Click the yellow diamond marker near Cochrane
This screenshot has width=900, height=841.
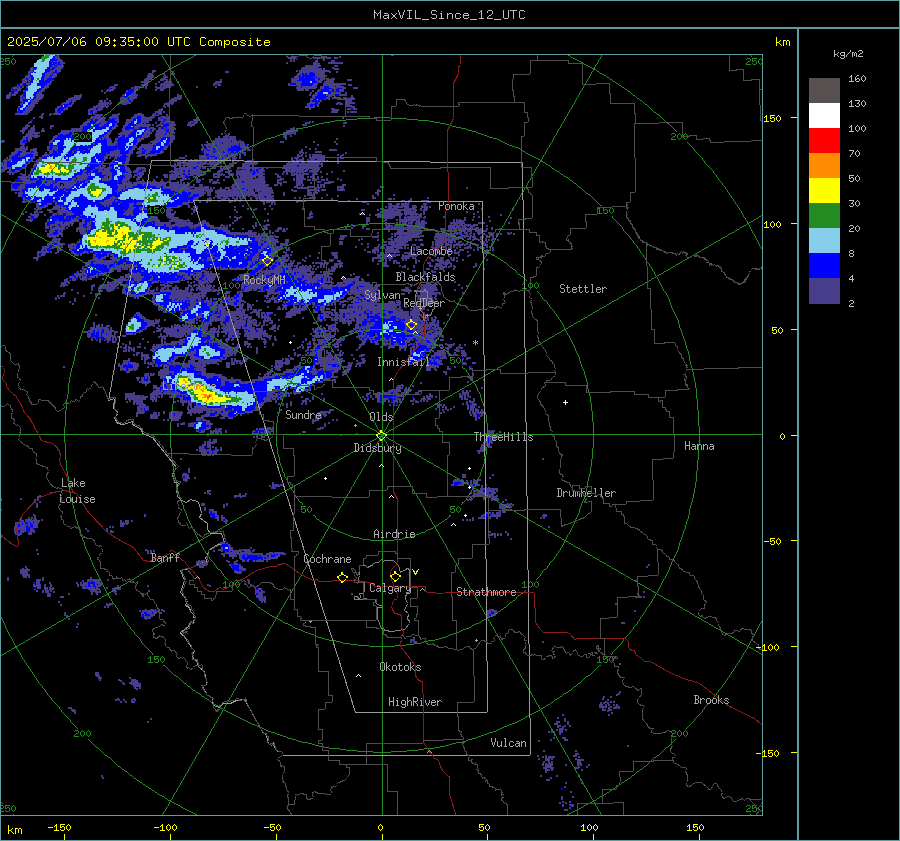tap(342, 578)
